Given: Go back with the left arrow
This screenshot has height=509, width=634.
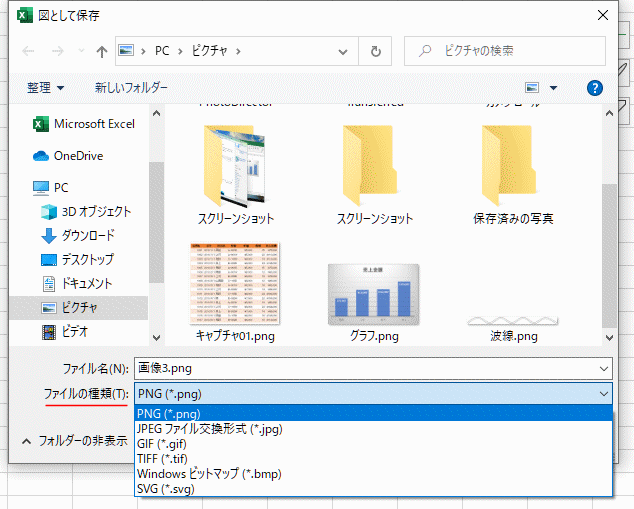Looking at the screenshot, I should pos(28,51).
